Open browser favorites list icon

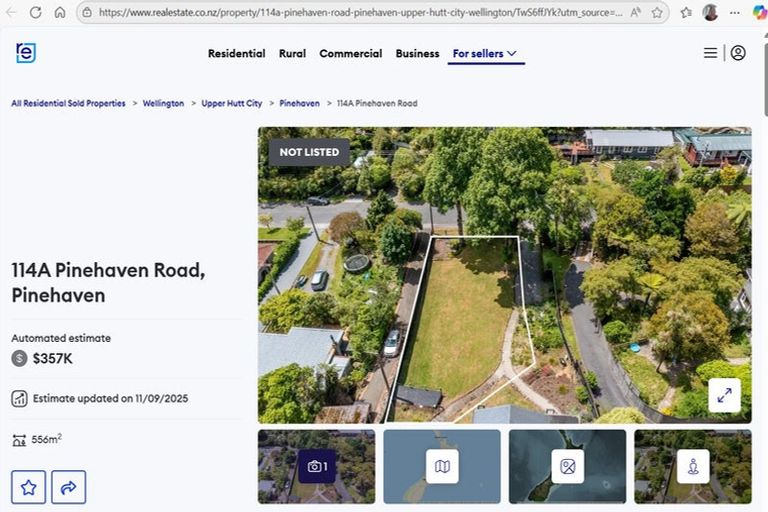pos(686,13)
